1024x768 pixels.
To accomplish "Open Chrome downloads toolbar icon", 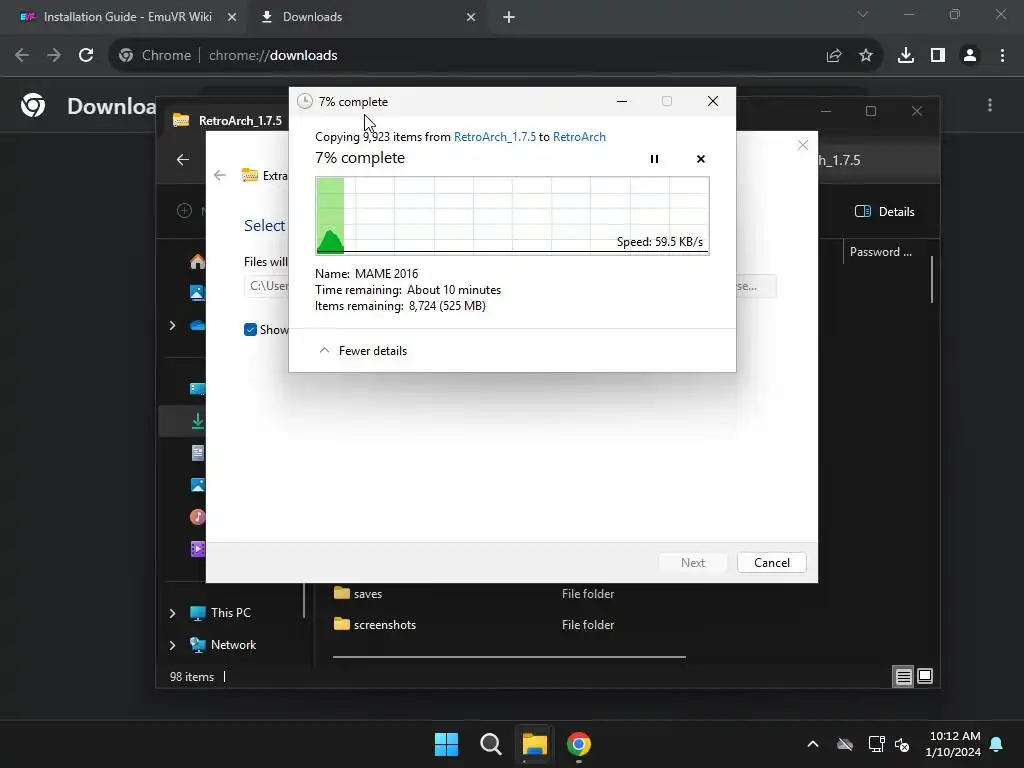I will point(906,56).
